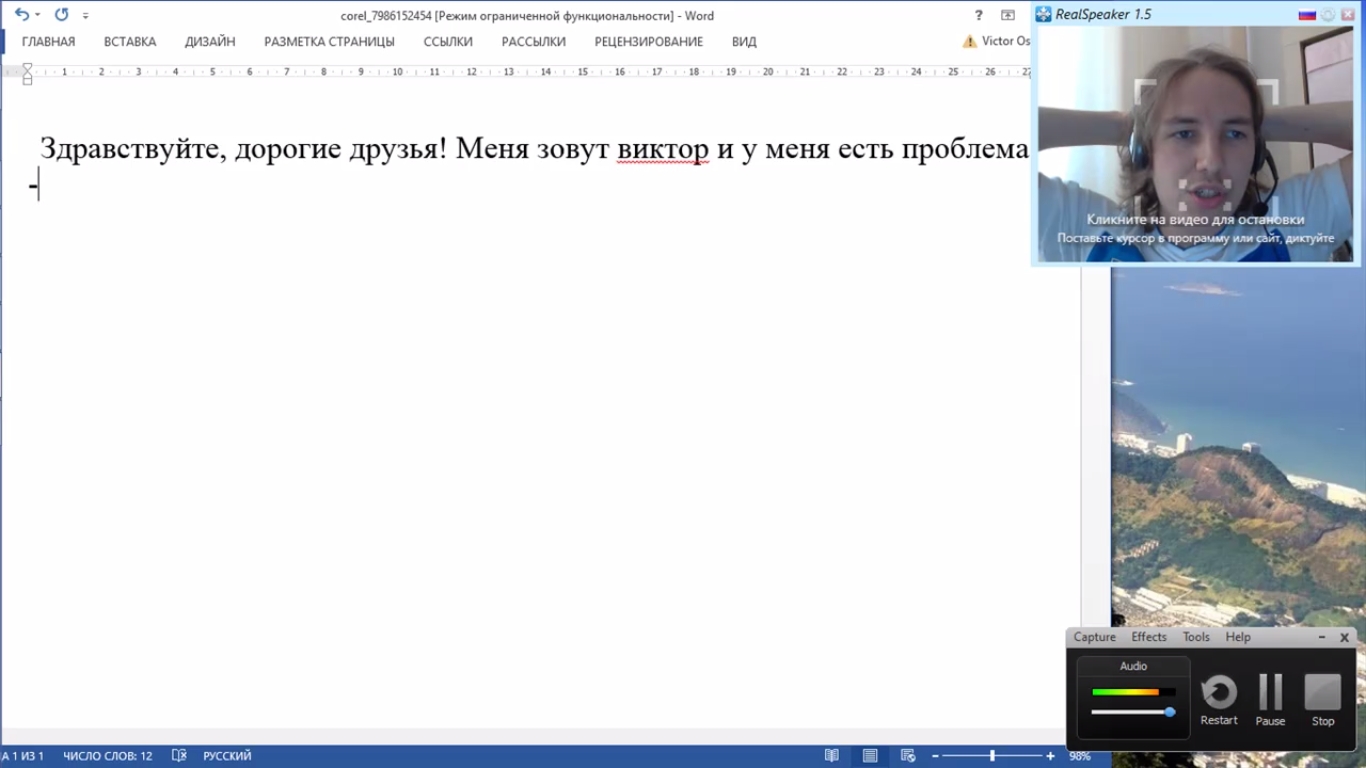Click the Russian flag in RealSpeaker
Screen dimensions: 1366x768
(1306, 14)
